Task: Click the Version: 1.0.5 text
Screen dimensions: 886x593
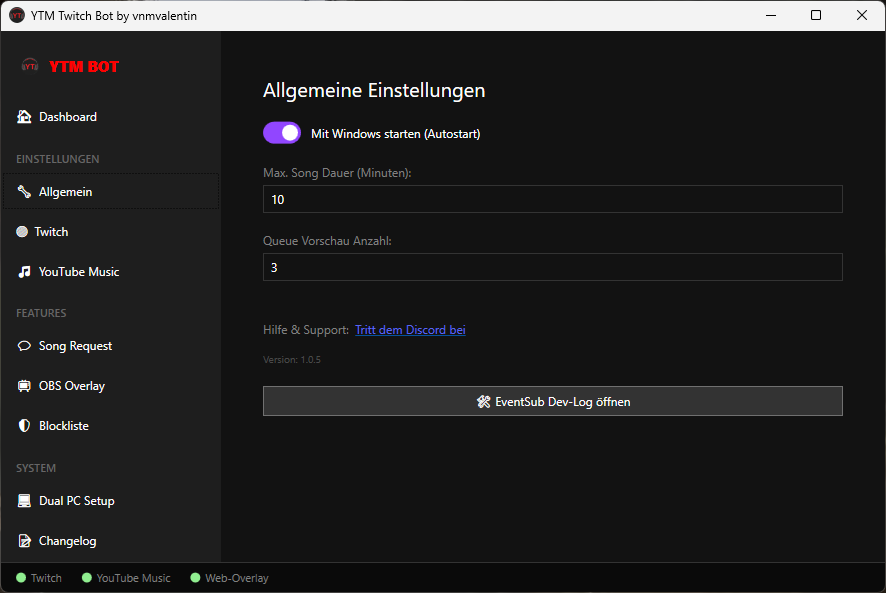Action: [292, 360]
